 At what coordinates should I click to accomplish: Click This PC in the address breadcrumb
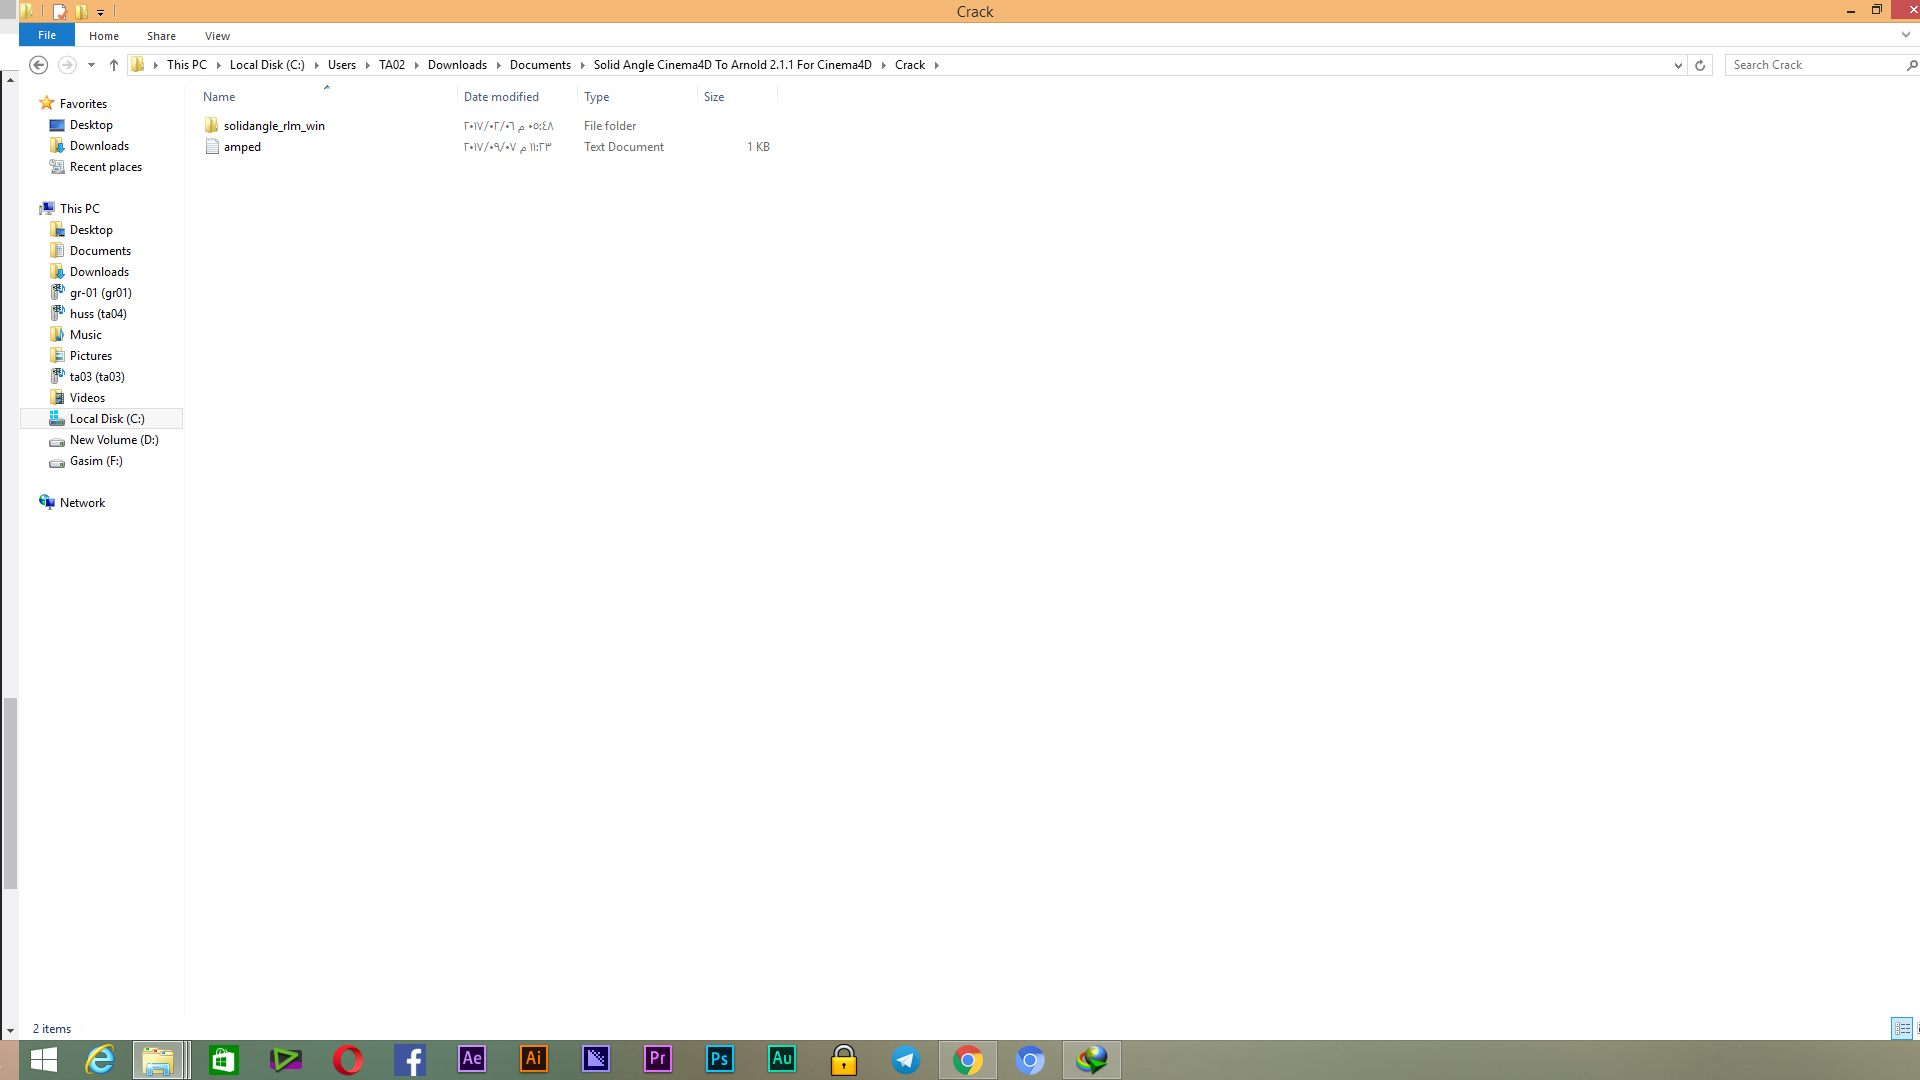[x=187, y=65]
